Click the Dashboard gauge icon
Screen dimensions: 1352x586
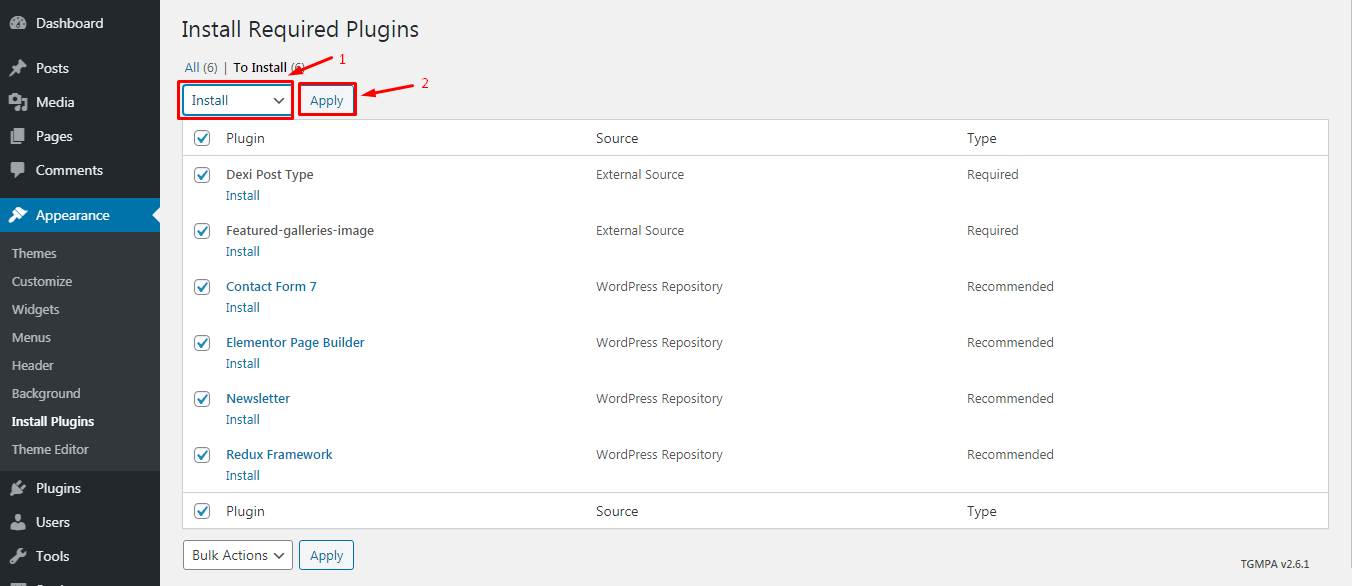point(18,23)
